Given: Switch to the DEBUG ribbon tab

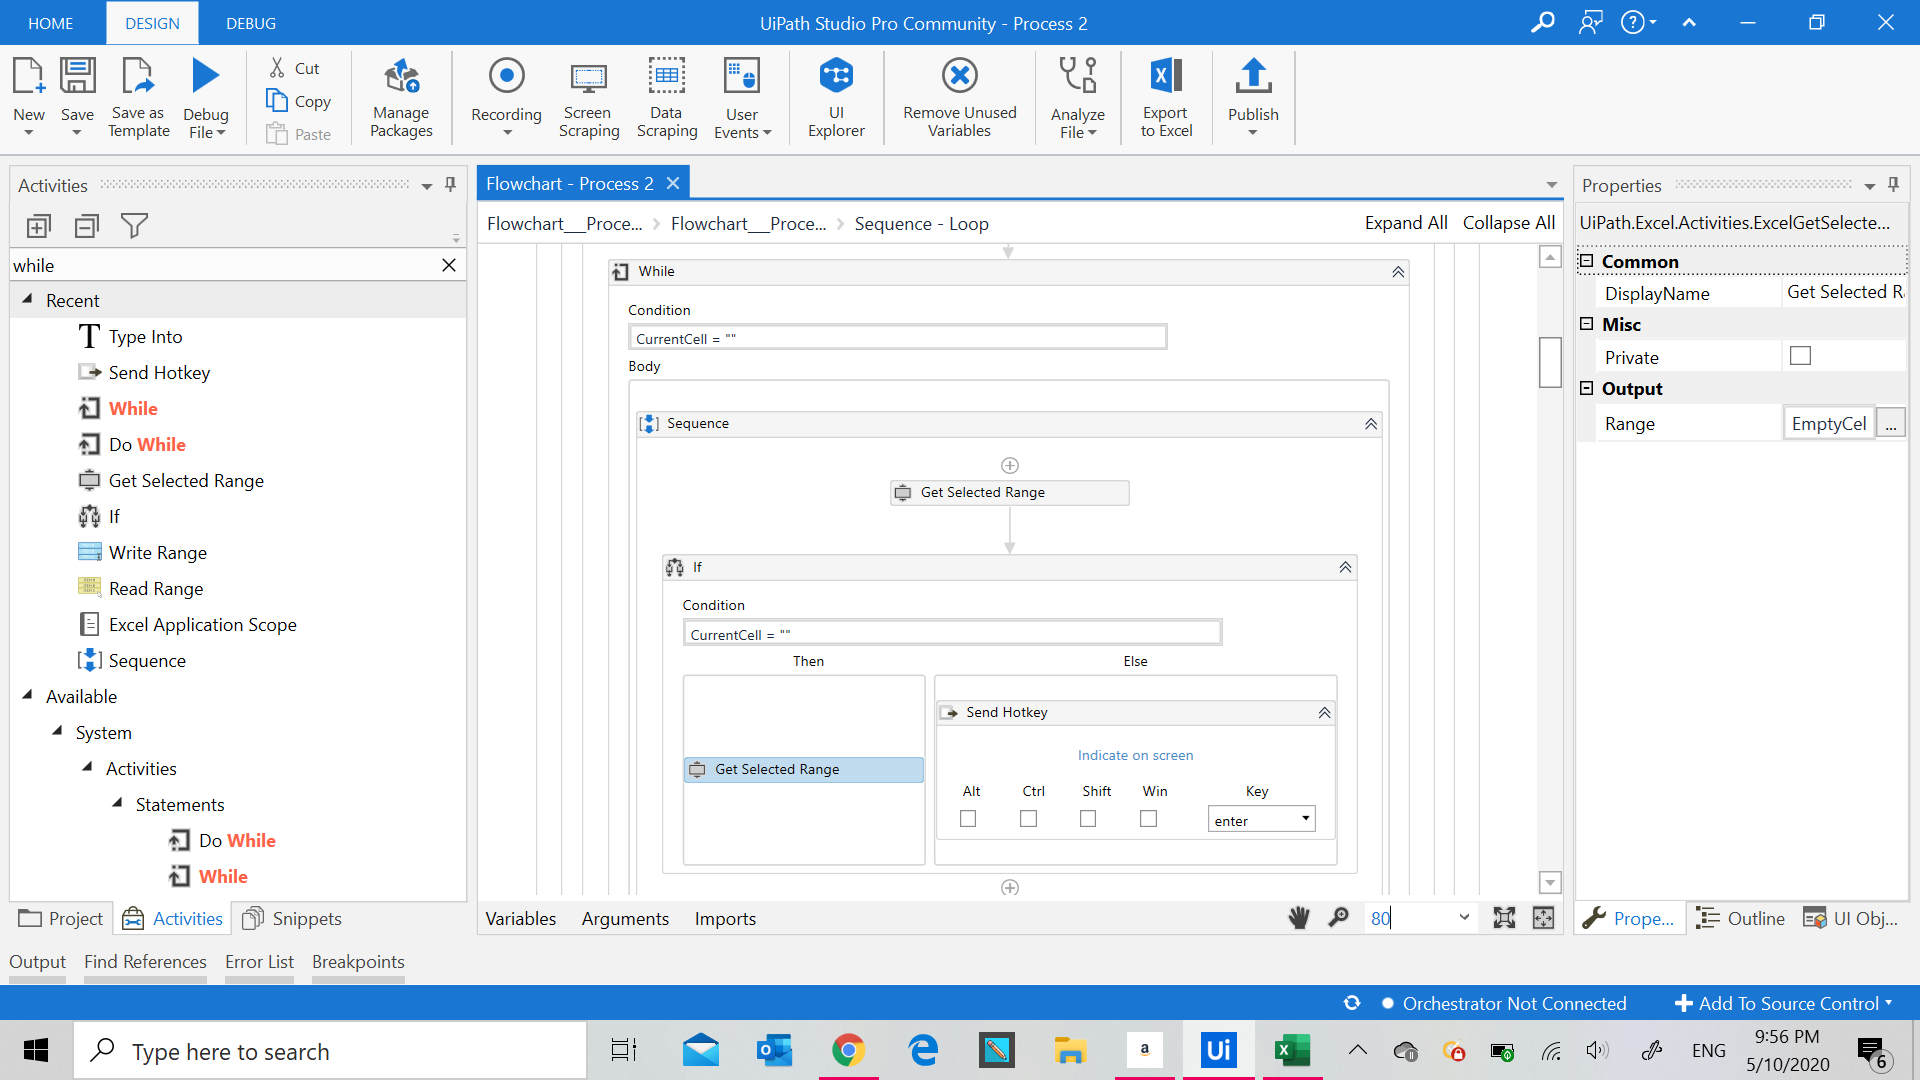Looking at the screenshot, I should pos(250,23).
